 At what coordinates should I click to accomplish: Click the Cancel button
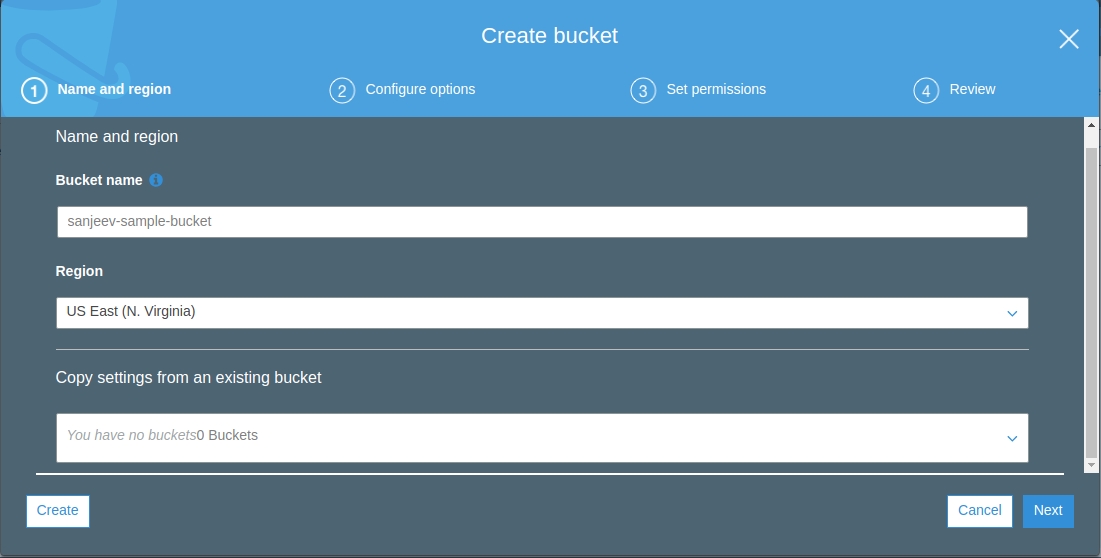pyautogui.click(x=979, y=511)
